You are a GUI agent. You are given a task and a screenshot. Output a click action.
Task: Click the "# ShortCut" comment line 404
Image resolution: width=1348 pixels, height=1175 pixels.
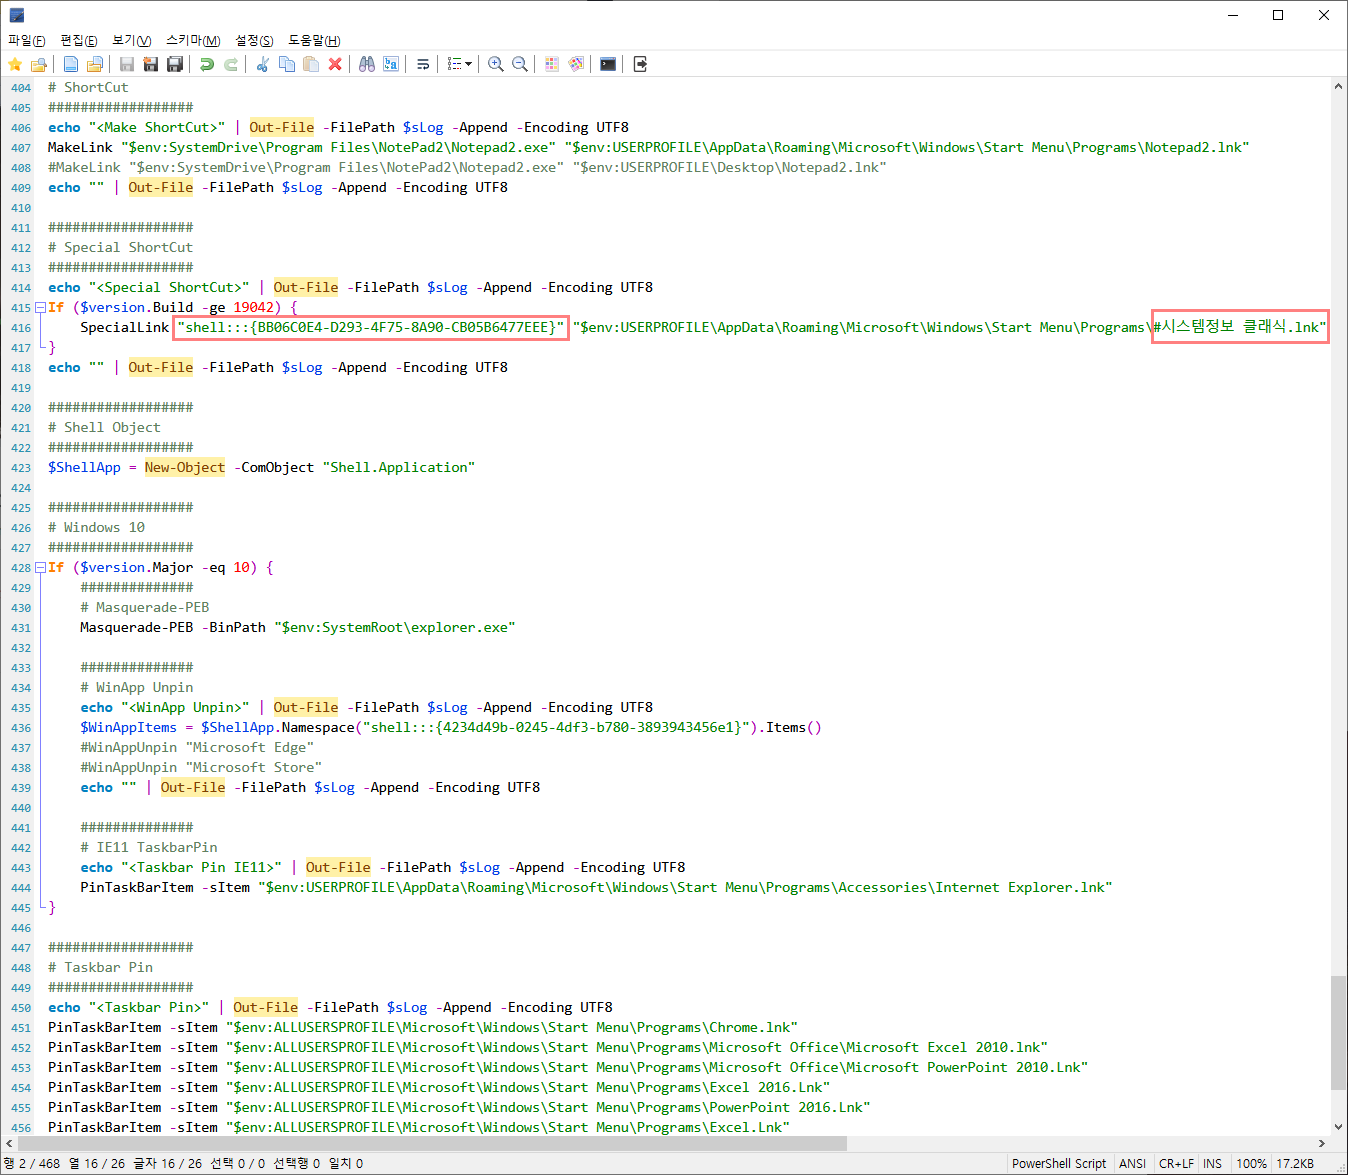tap(88, 87)
